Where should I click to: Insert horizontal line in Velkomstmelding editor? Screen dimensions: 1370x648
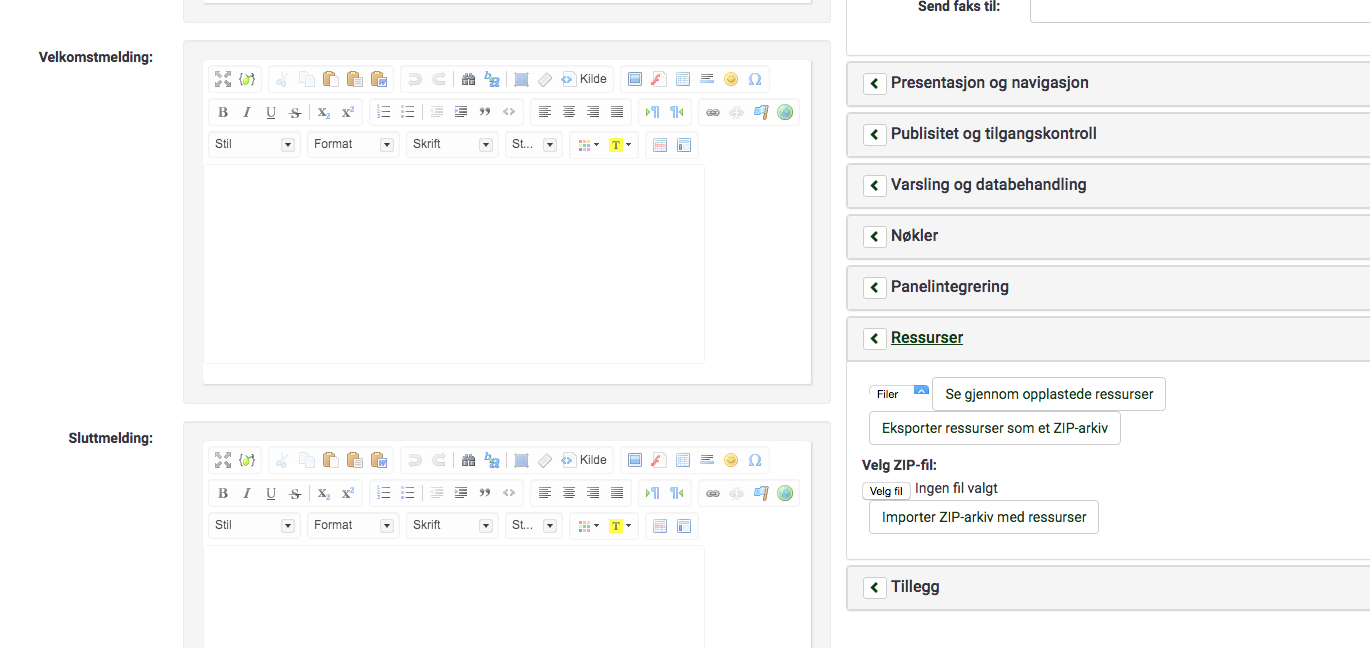(x=706, y=79)
